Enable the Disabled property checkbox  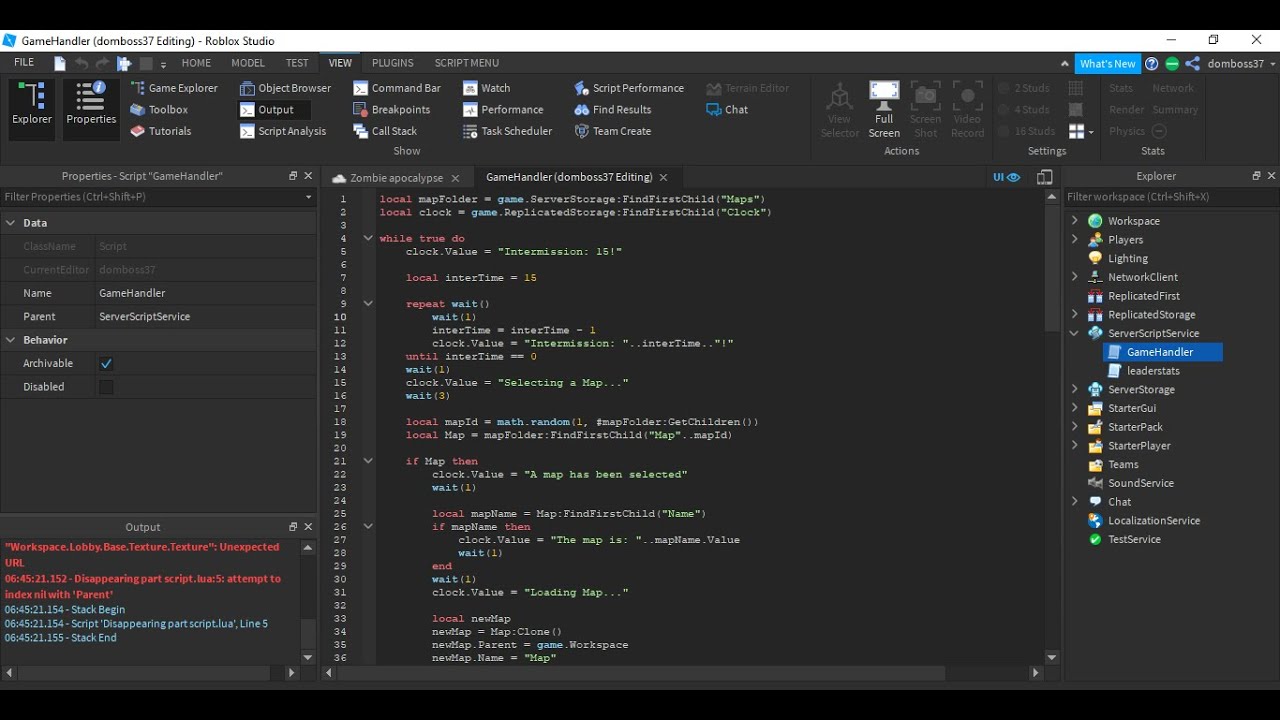pyautogui.click(x=106, y=387)
